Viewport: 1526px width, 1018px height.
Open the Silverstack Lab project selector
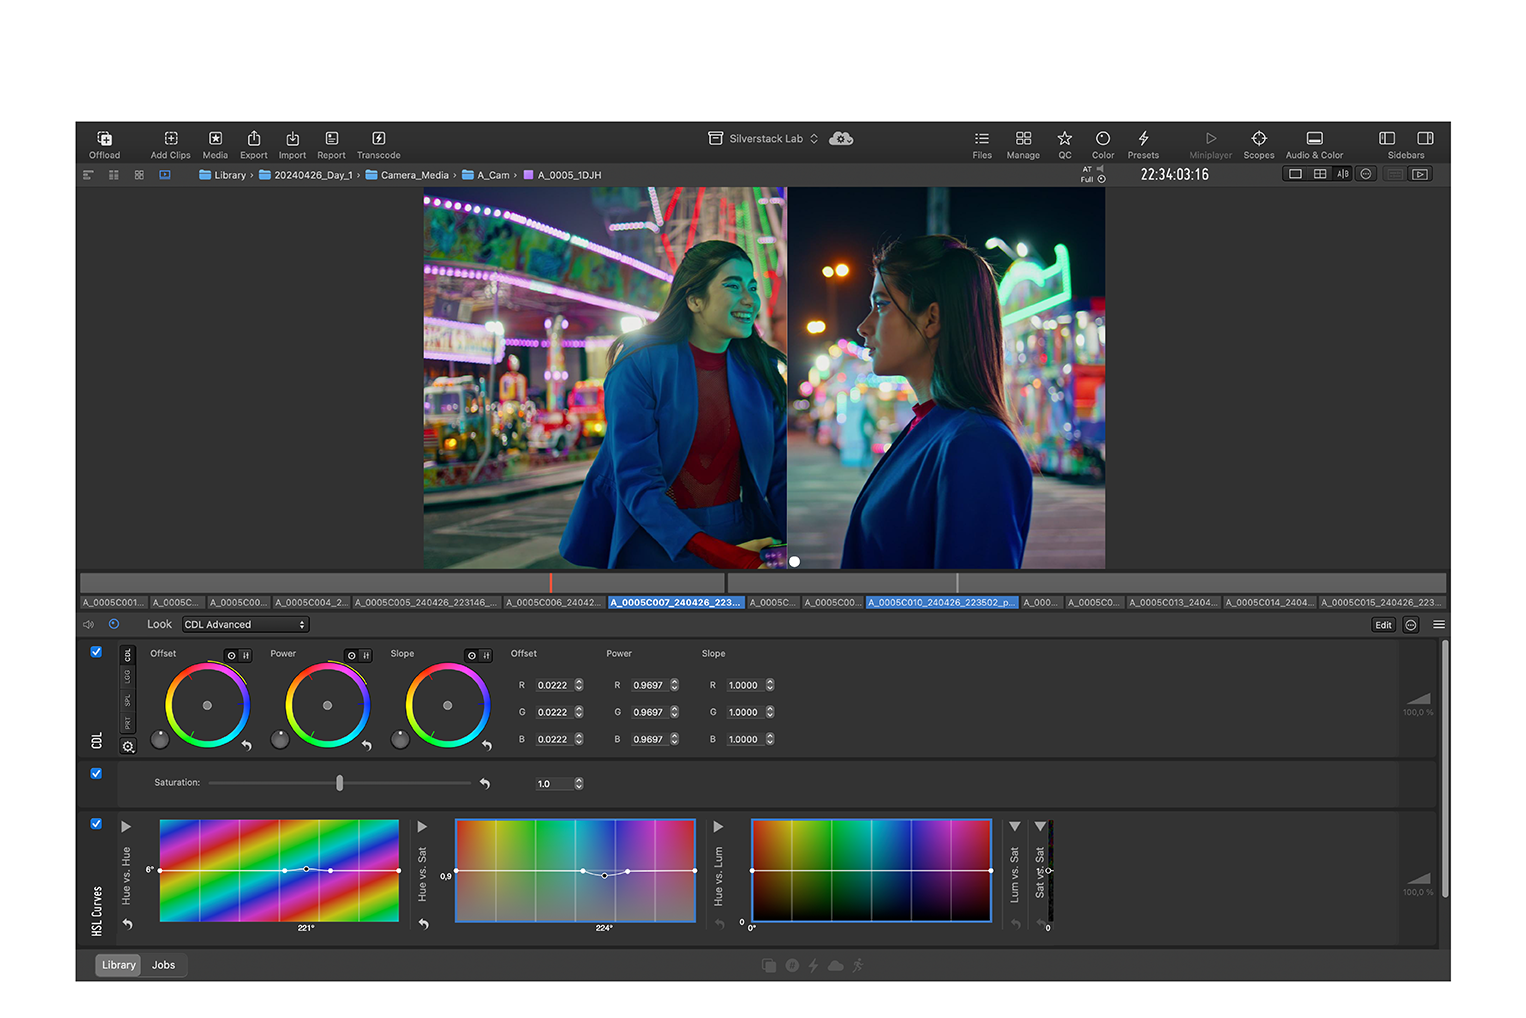[x=765, y=139]
